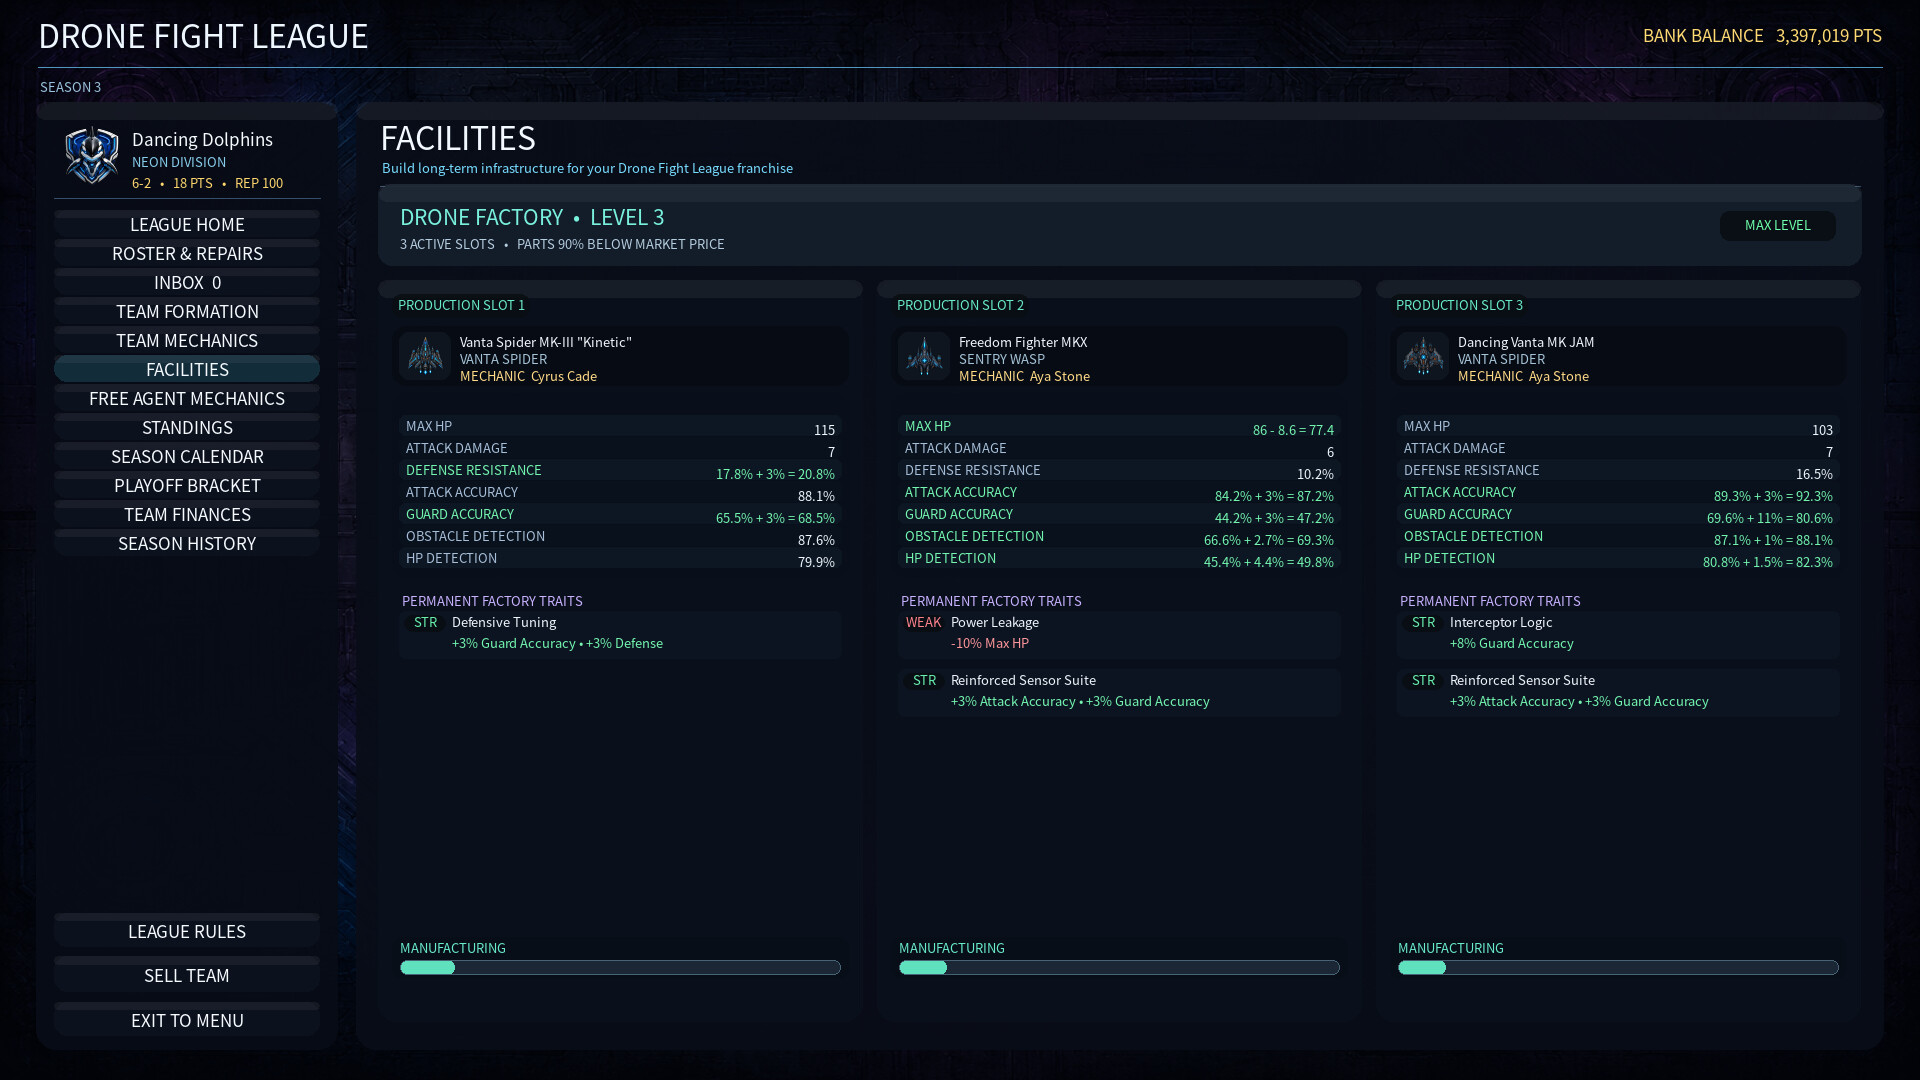
Task: Click mechanic Aya Stone on Freedom Fighter MKX
Action: [x=1060, y=376]
